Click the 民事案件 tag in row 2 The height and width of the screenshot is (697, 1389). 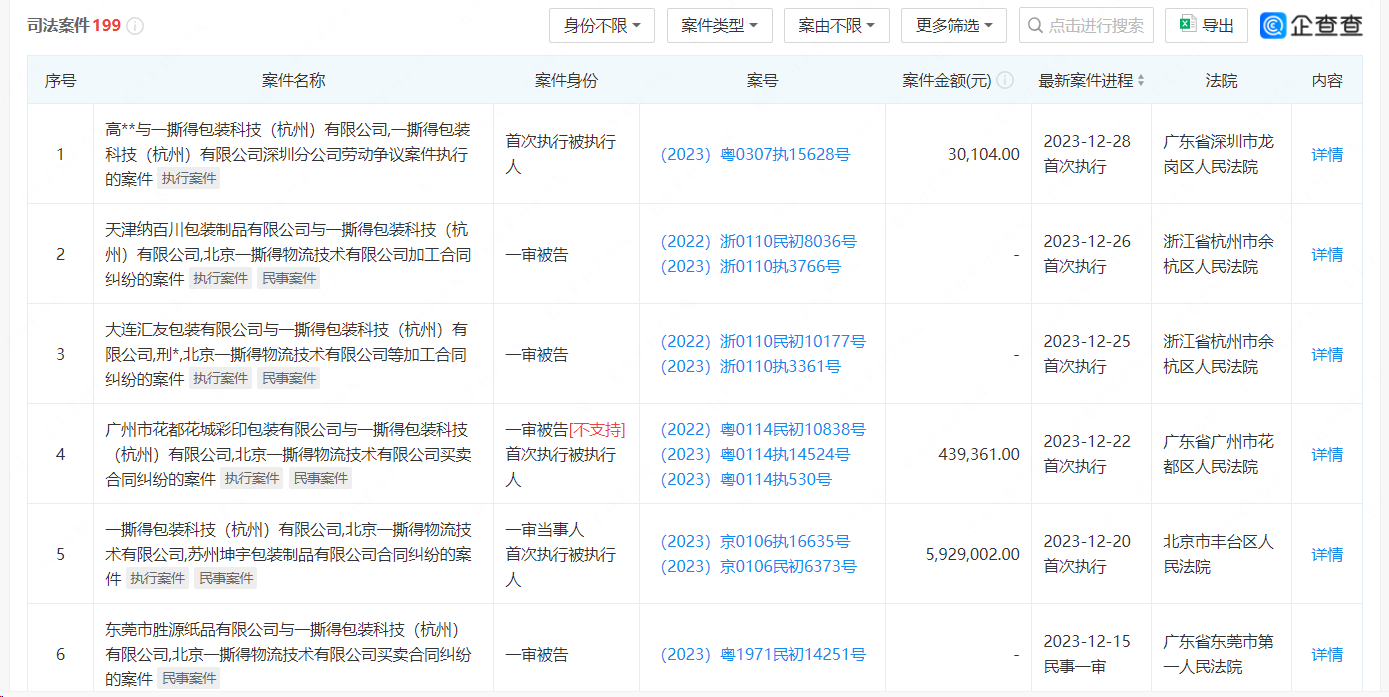[289, 279]
